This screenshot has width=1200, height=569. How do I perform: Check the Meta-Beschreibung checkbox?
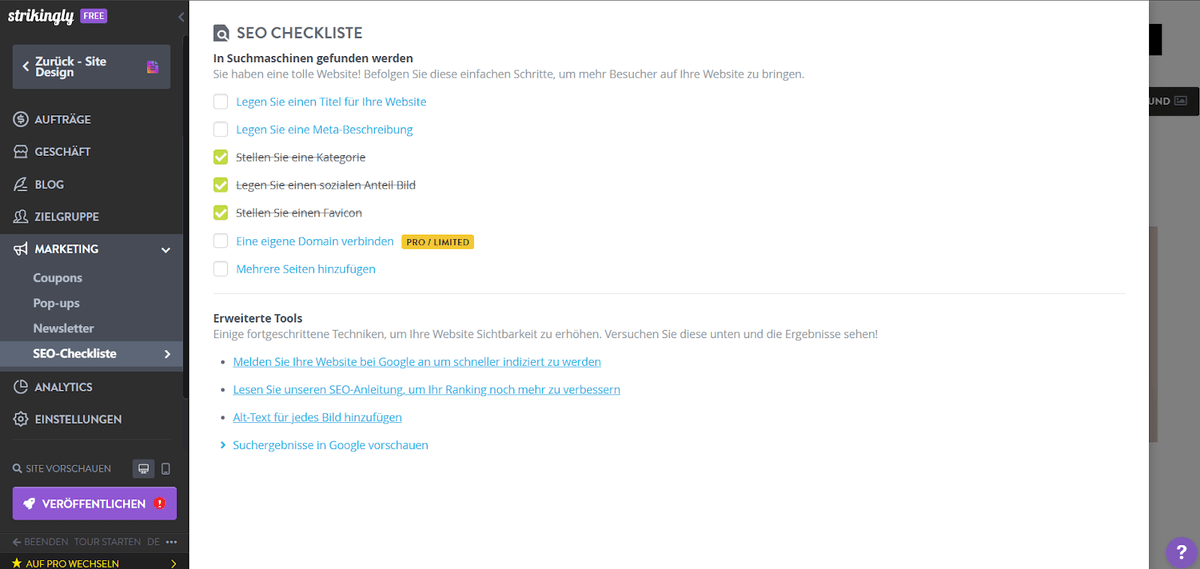220,129
